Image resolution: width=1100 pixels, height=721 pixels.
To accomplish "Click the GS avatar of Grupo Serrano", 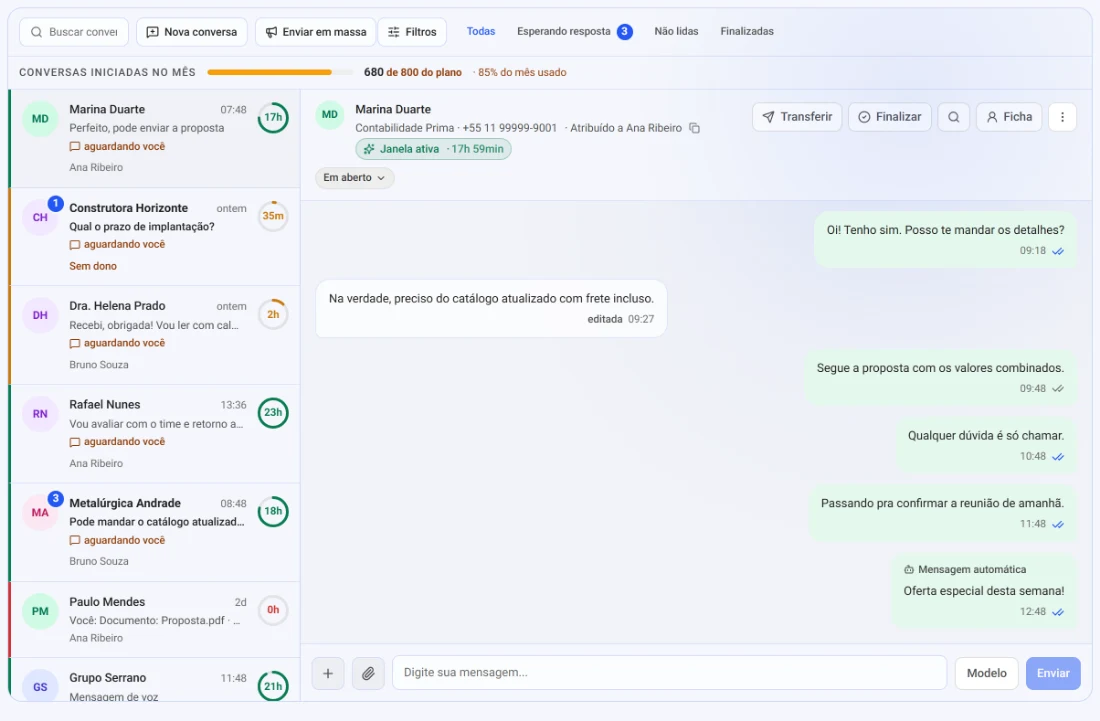I will (x=40, y=686).
